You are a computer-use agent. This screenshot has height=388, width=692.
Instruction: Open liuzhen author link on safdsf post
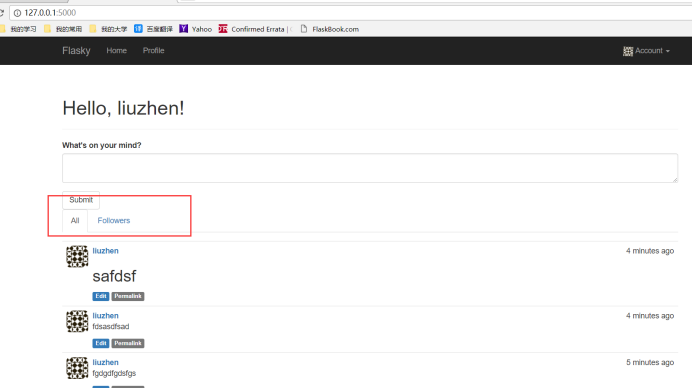tap(105, 251)
